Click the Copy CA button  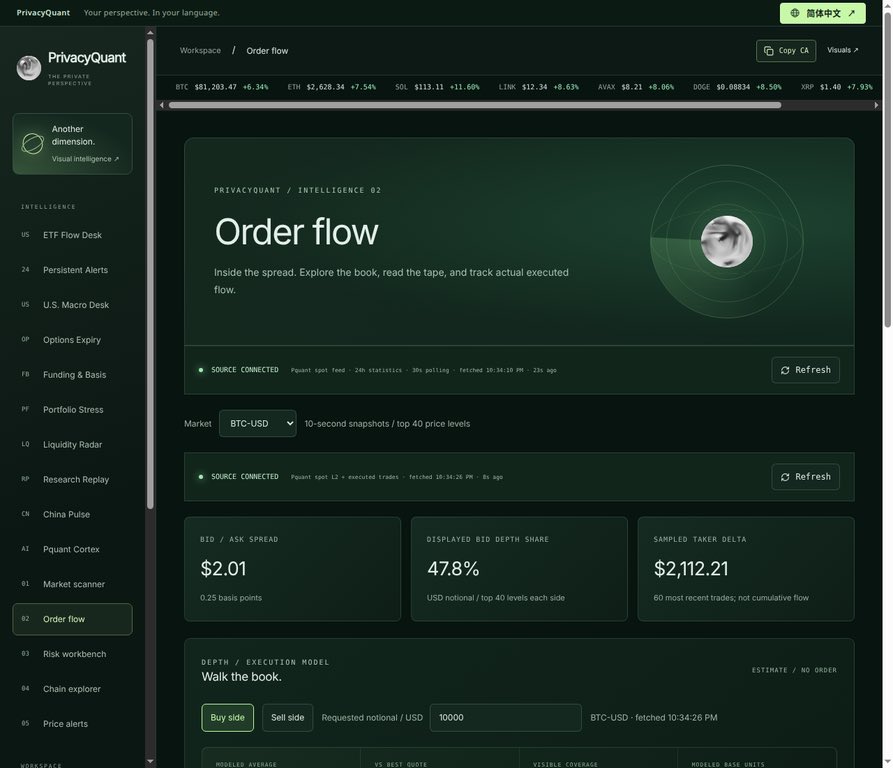pyautogui.click(x=786, y=51)
